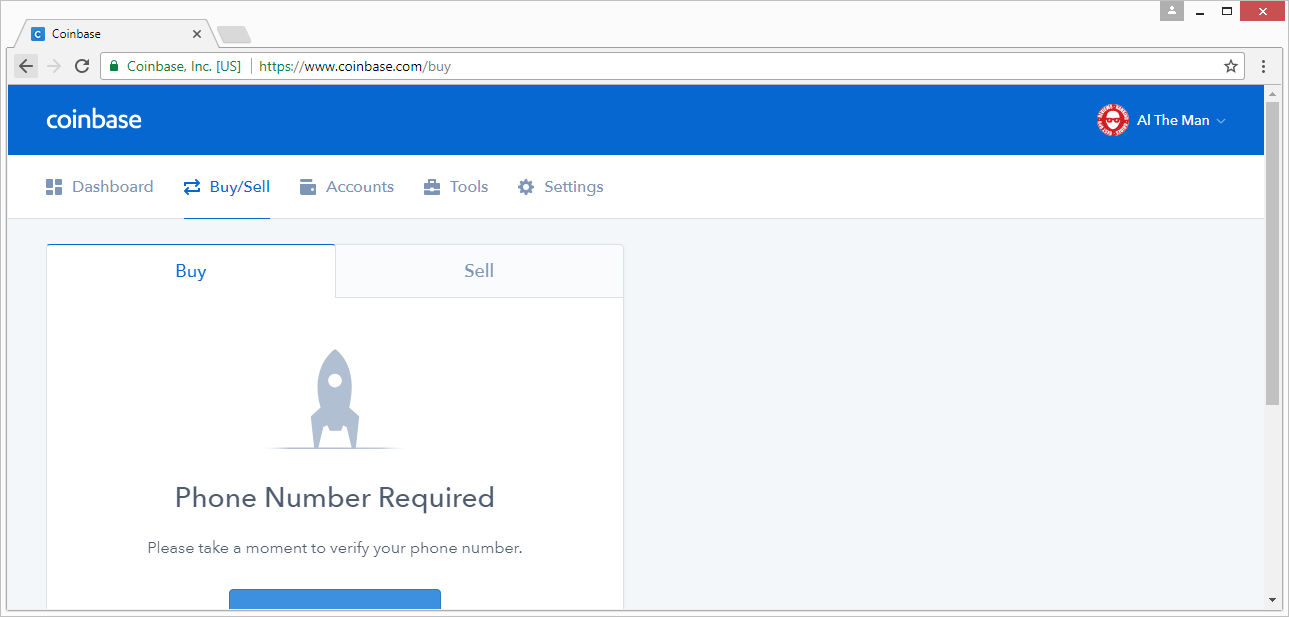Click the Settings gear icon
This screenshot has width=1289, height=617.
click(x=526, y=187)
